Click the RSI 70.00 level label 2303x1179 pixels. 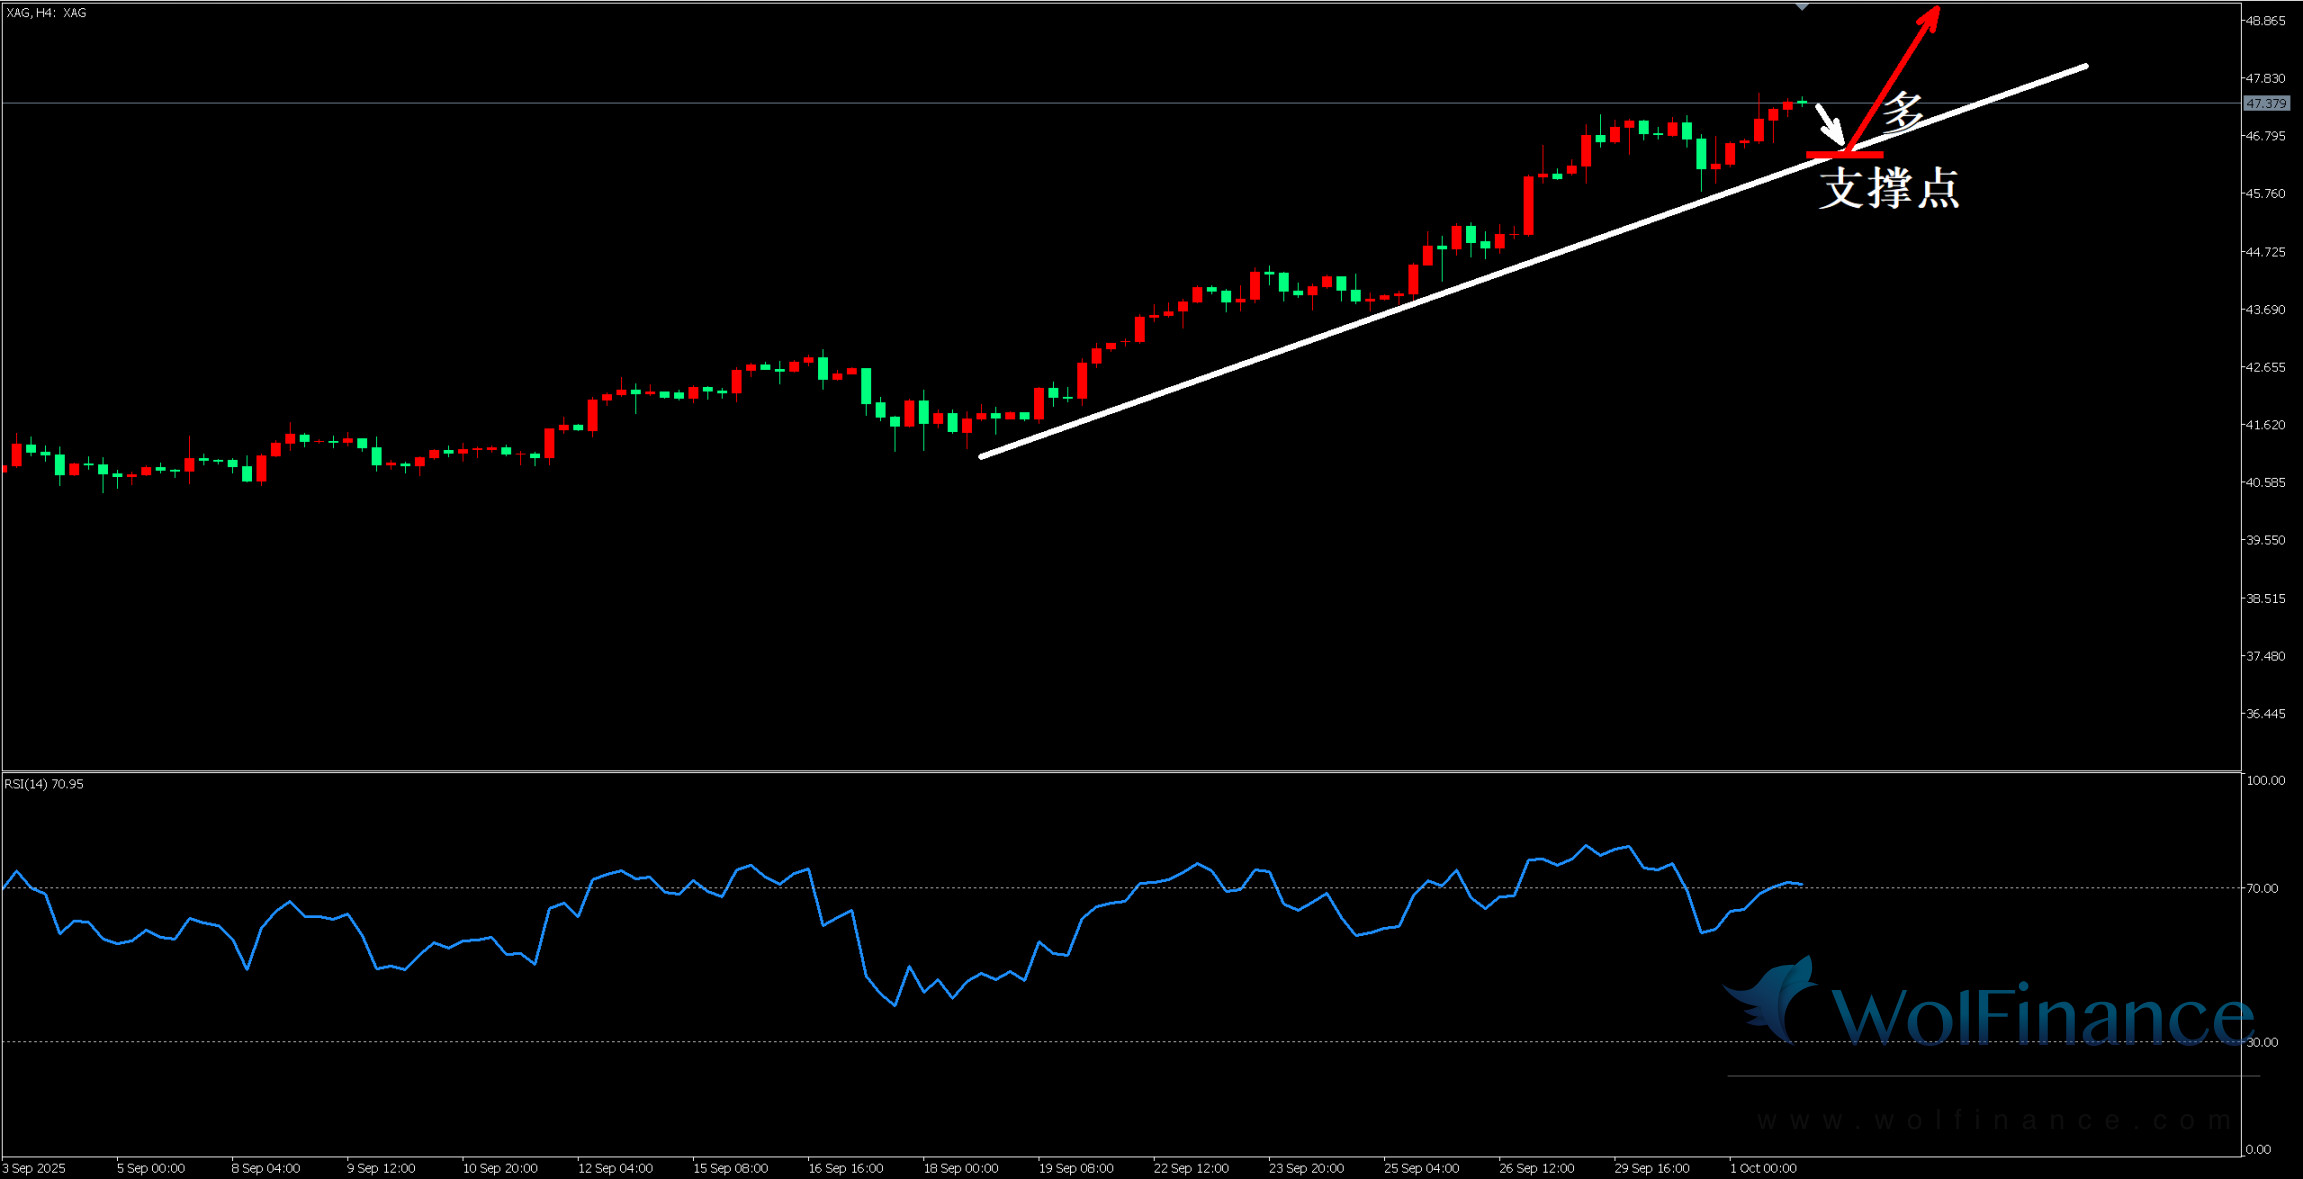[2262, 888]
